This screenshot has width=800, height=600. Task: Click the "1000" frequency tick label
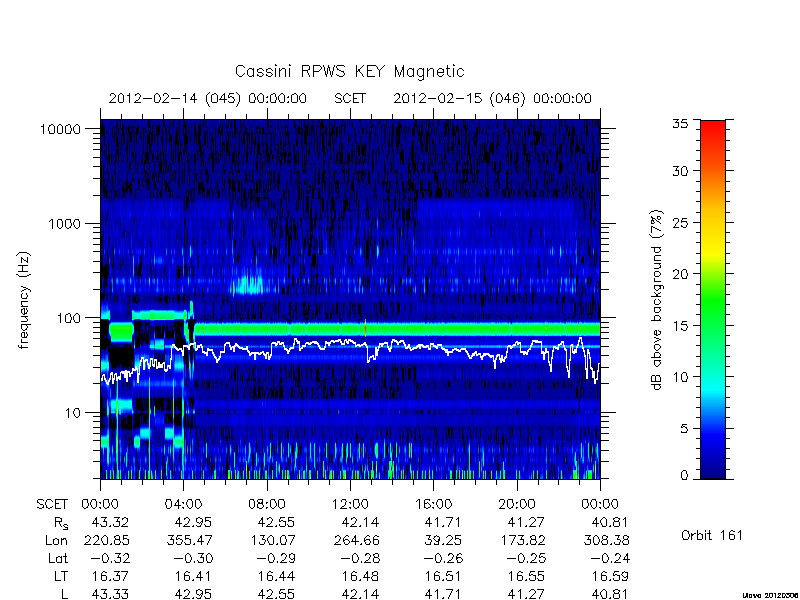click(65, 224)
